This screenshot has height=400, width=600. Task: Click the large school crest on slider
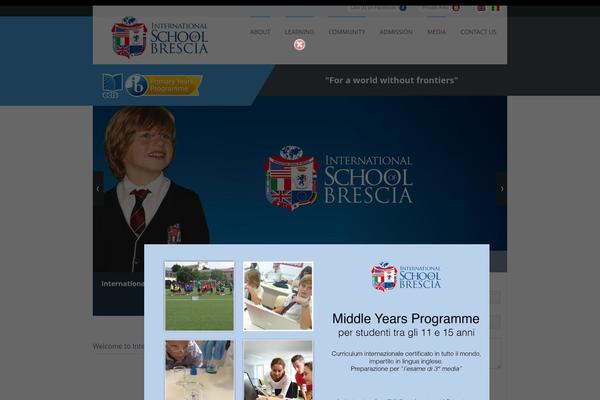click(x=292, y=178)
